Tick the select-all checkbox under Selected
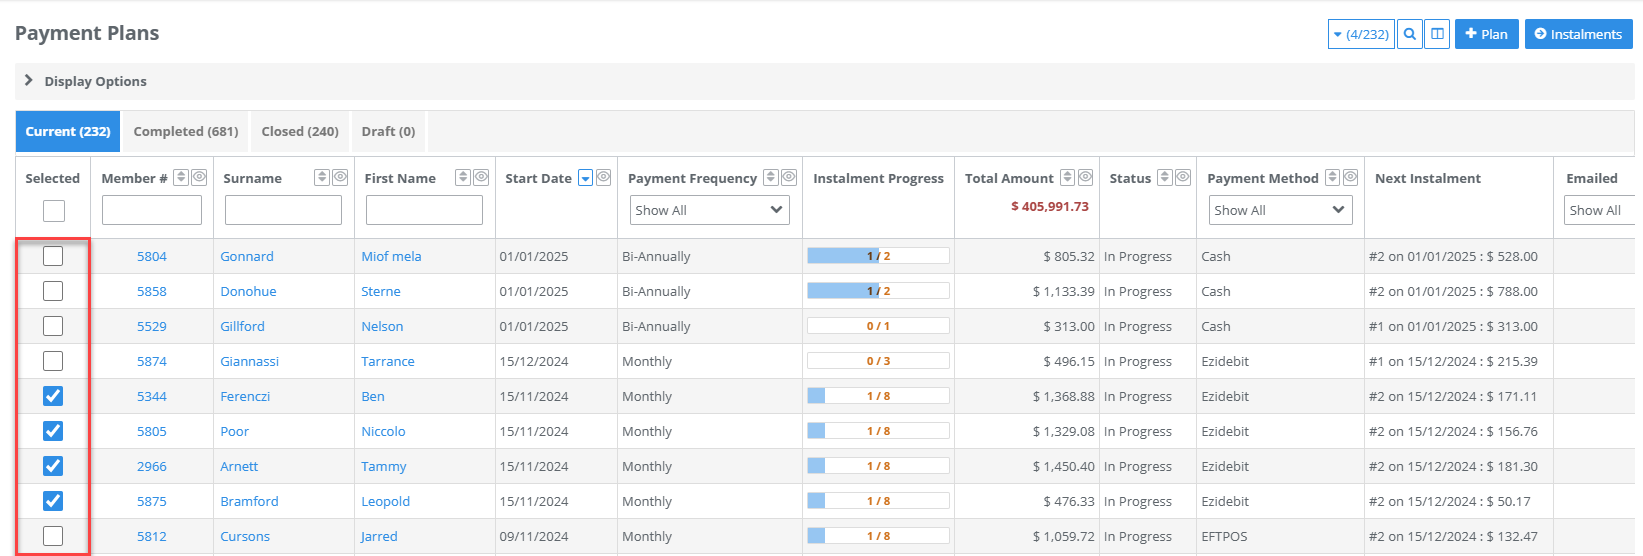This screenshot has height=556, width=1643. point(54,211)
